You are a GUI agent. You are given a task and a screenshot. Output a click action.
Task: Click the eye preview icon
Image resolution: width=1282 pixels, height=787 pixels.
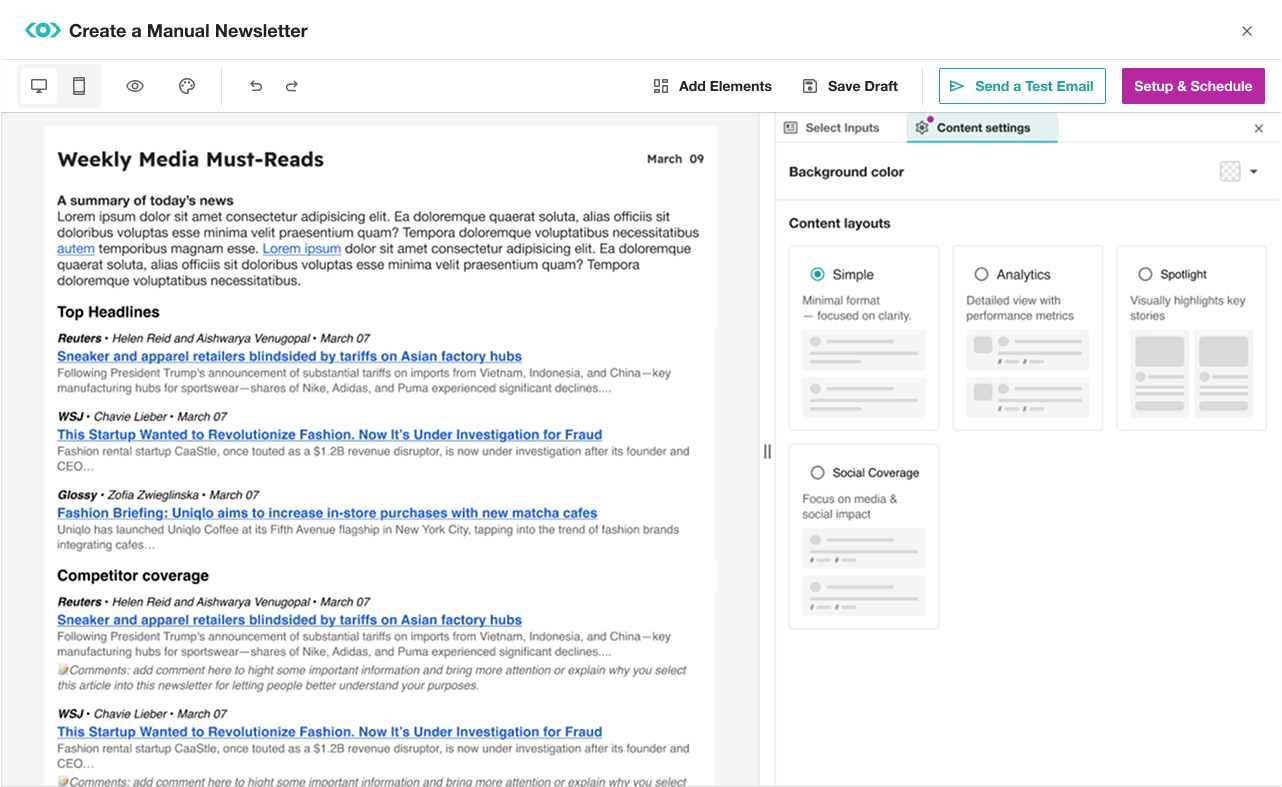(135, 86)
